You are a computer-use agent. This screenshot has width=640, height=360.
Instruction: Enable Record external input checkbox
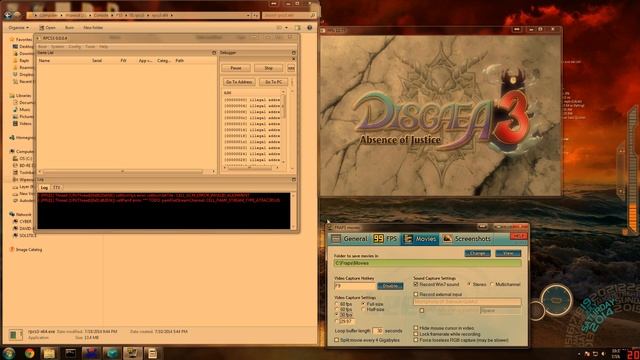pos(416,294)
